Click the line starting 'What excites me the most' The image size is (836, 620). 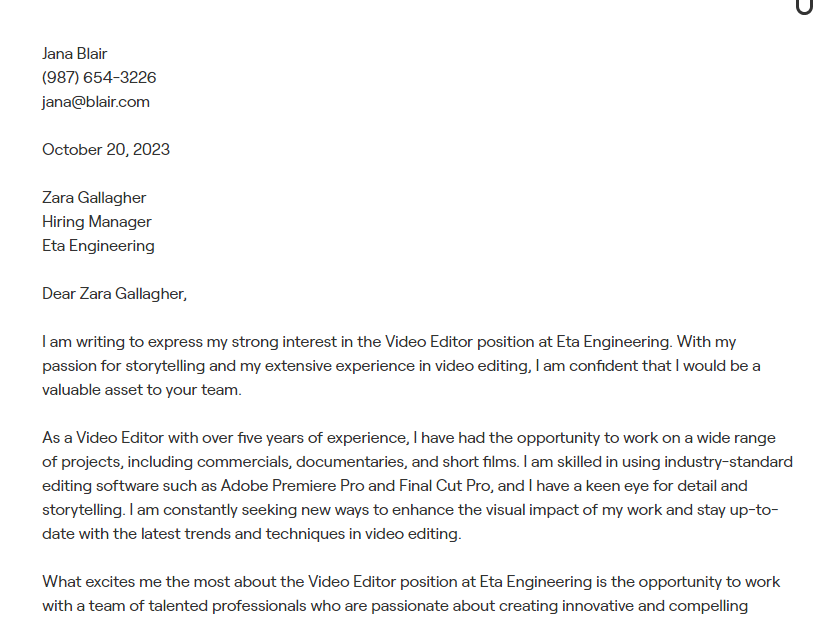pyautogui.click(x=411, y=582)
